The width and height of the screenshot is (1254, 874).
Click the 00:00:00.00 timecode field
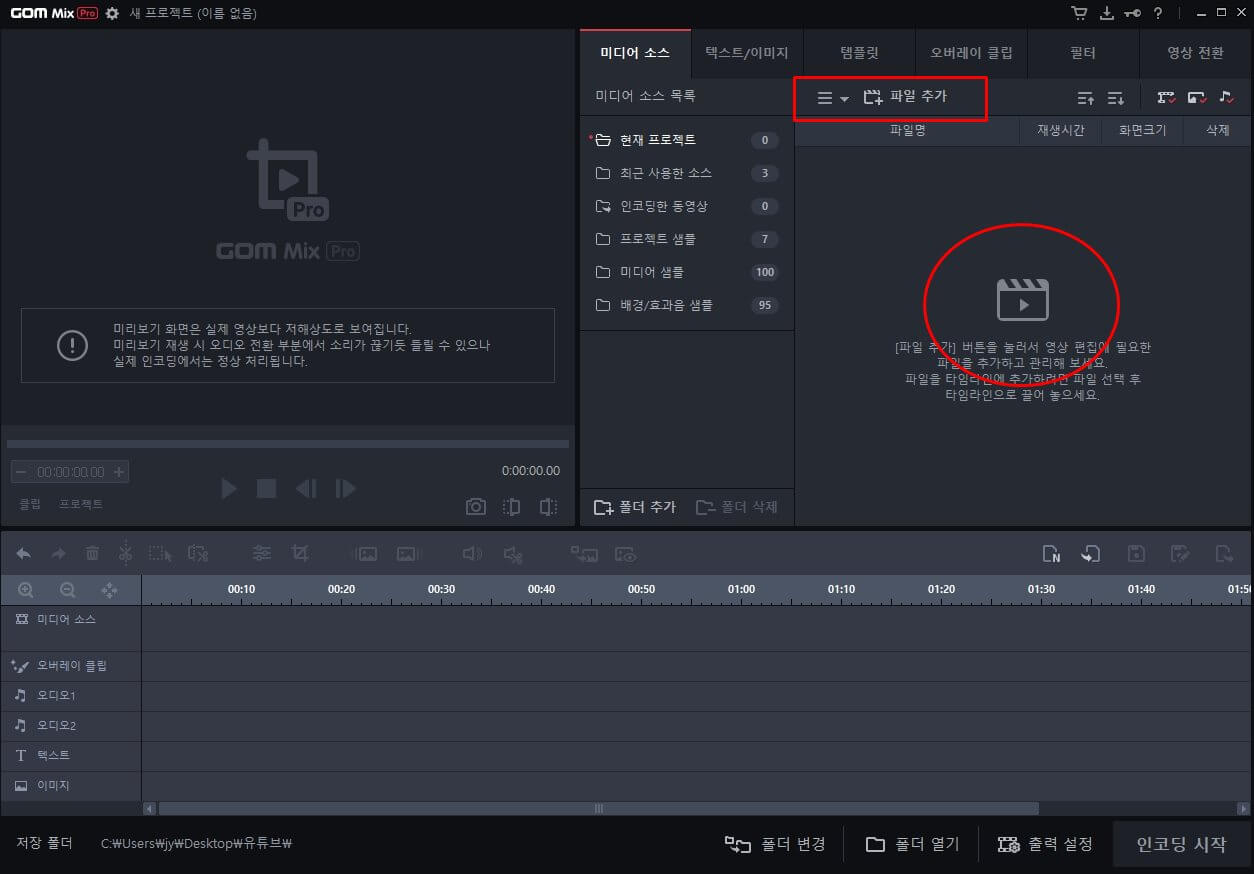pyautogui.click(x=71, y=472)
